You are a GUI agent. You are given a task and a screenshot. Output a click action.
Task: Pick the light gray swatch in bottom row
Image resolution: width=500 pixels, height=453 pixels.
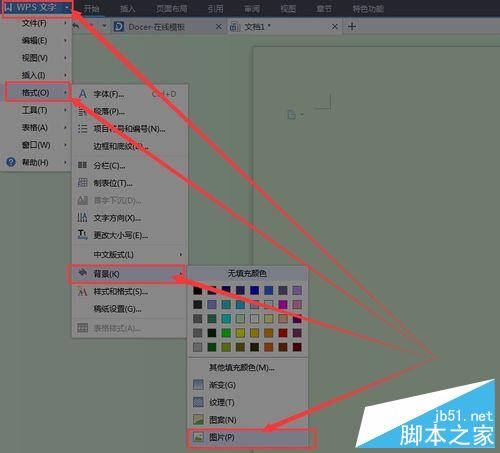pyautogui.click(x=198, y=347)
